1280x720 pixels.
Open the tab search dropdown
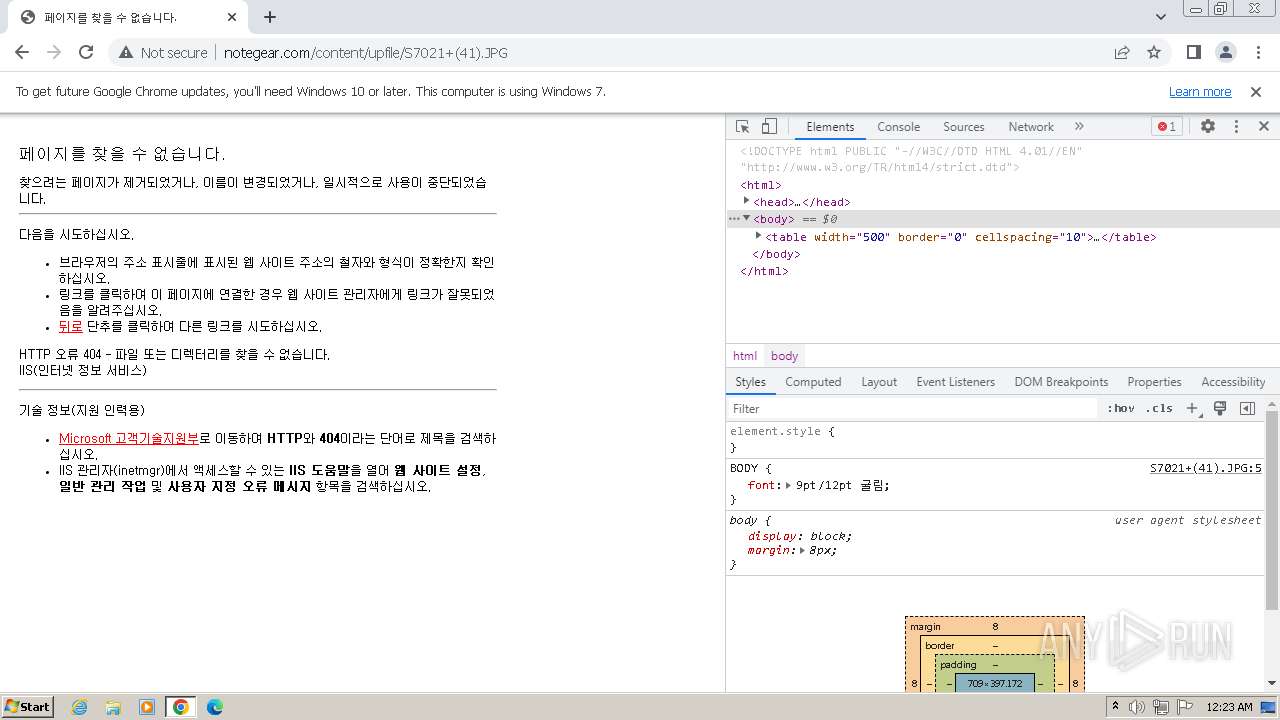point(1160,17)
